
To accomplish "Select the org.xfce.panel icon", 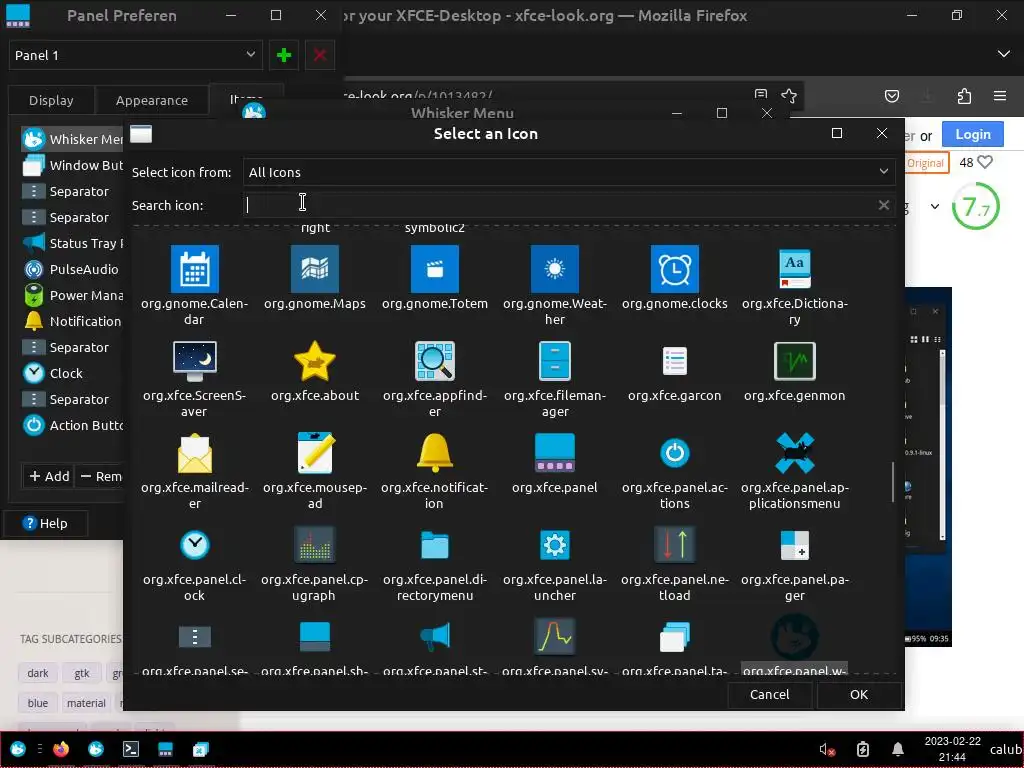I will [554, 453].
